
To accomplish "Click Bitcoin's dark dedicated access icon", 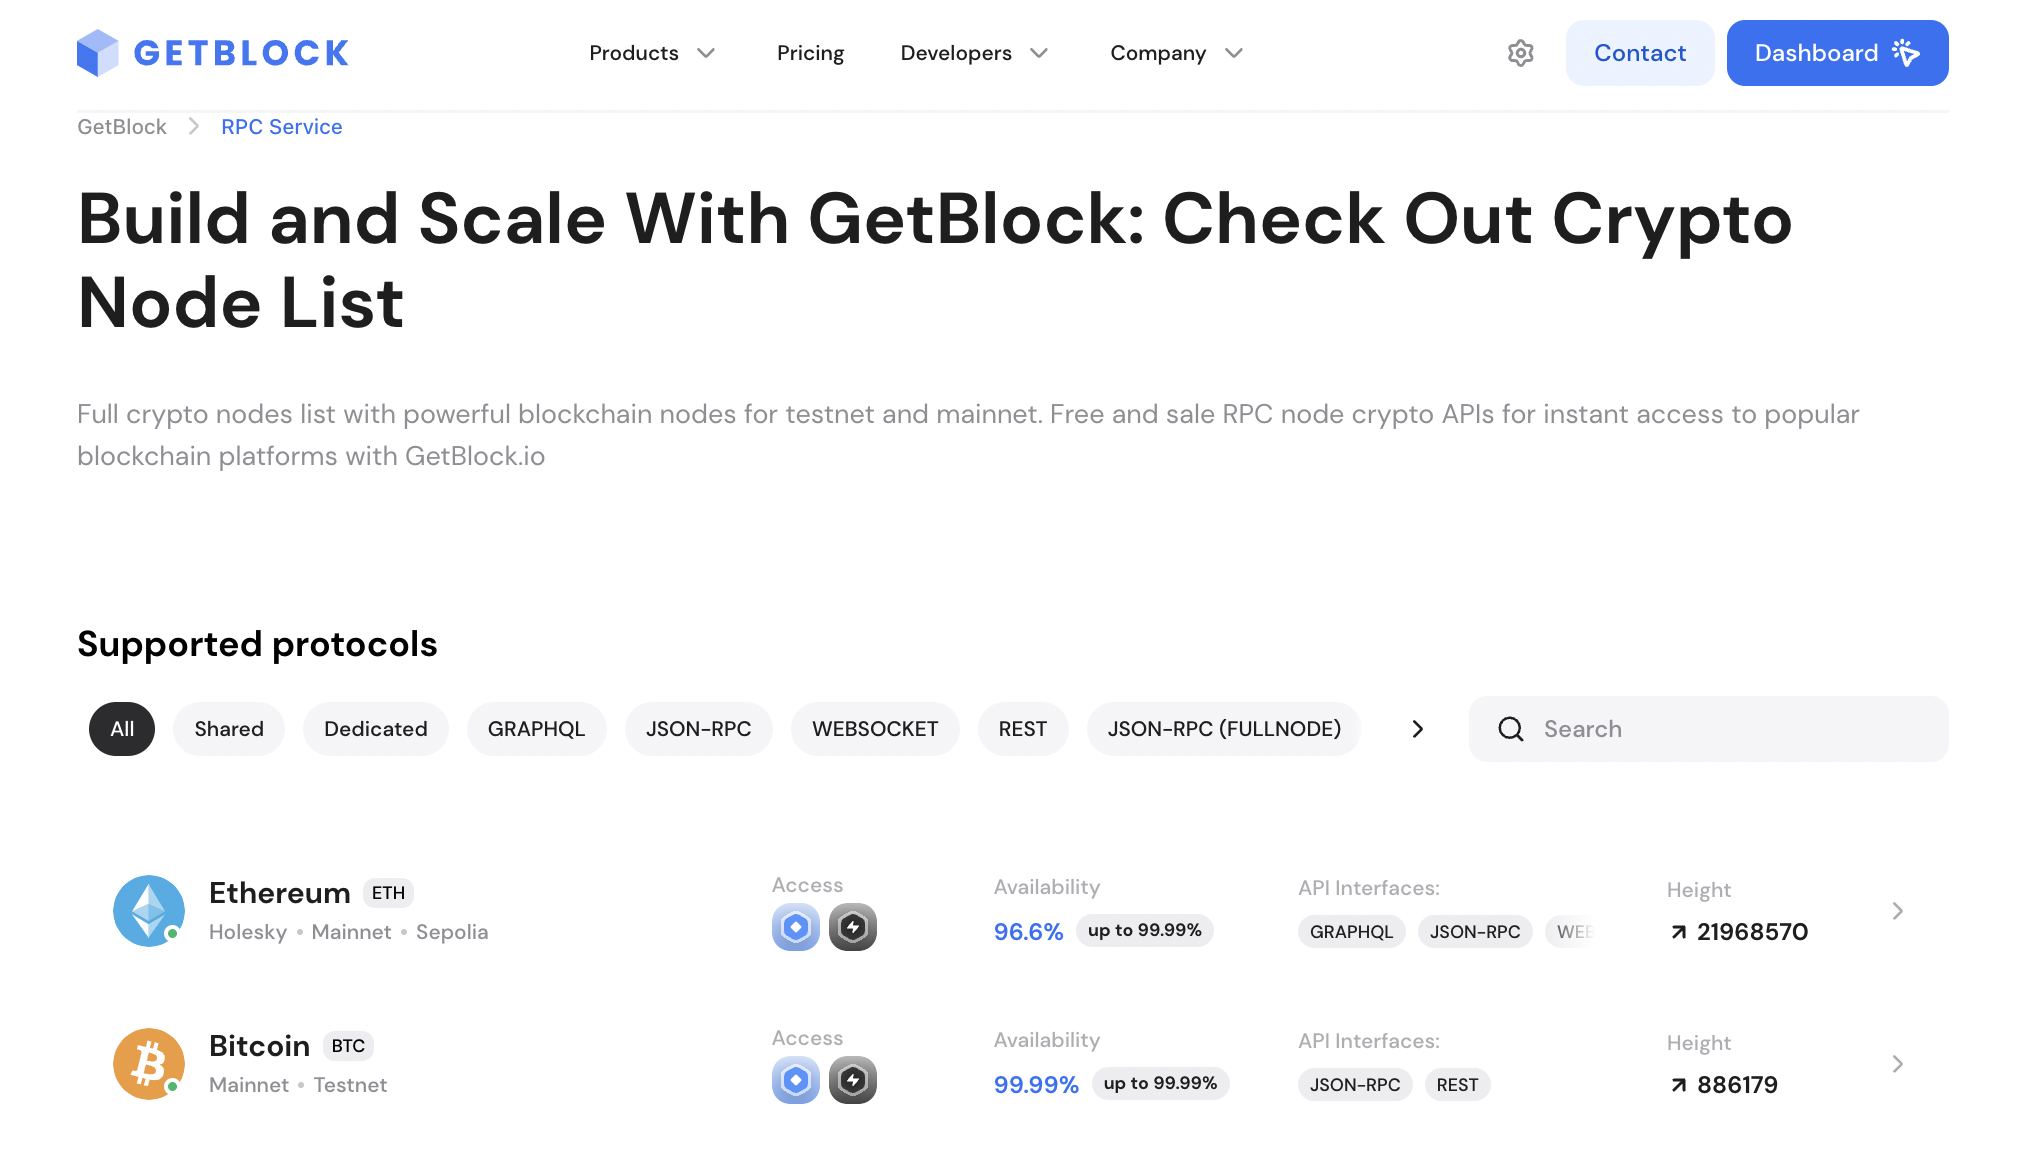I will click(853, 1080).
